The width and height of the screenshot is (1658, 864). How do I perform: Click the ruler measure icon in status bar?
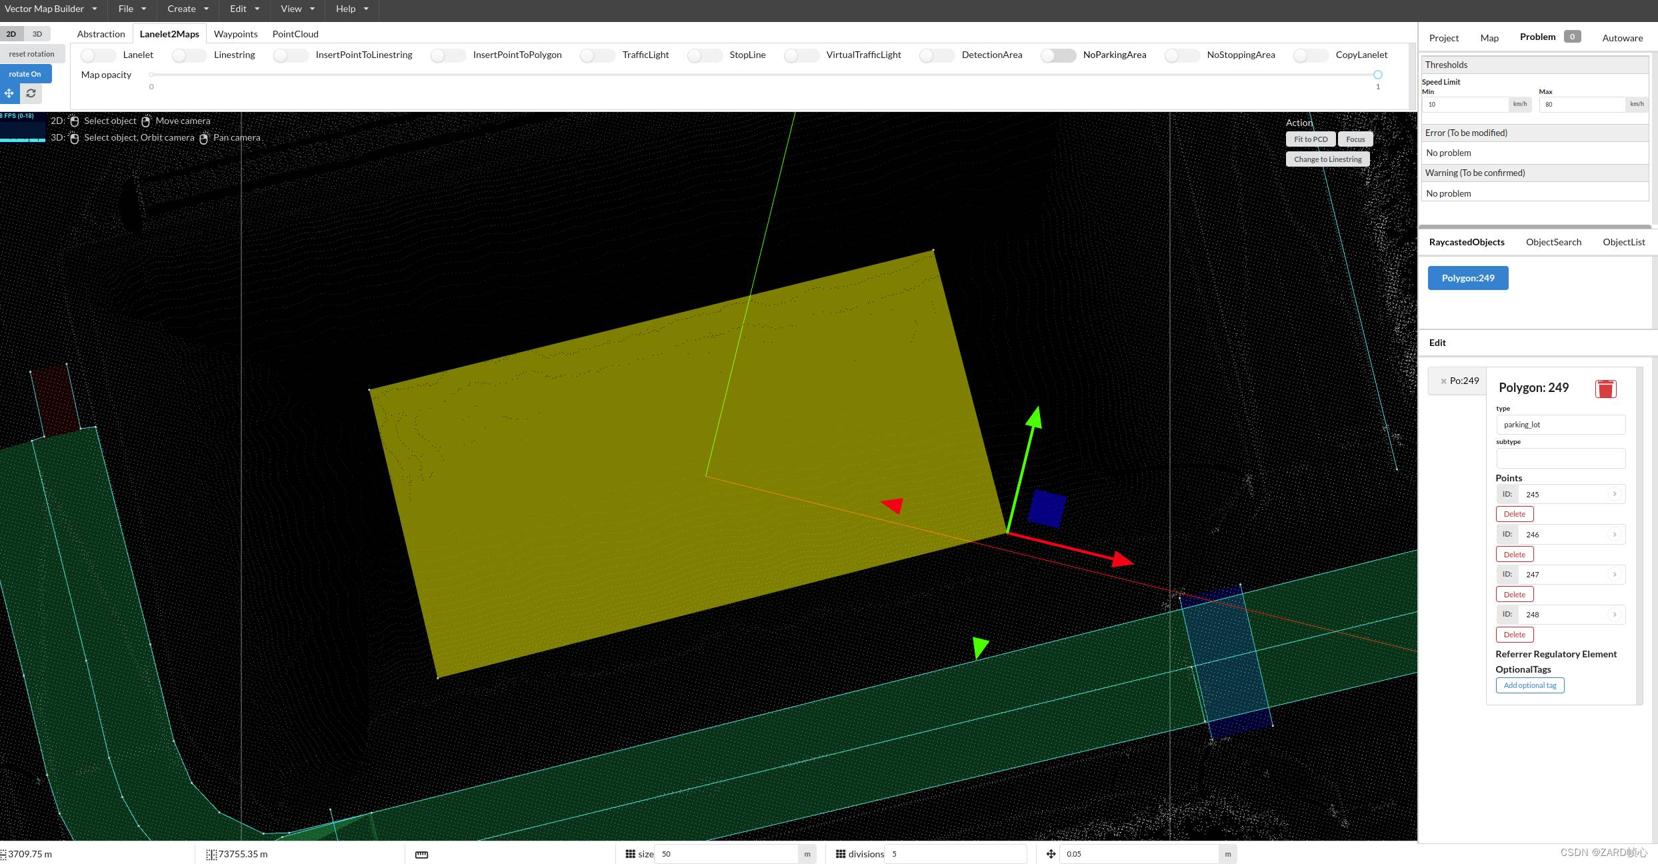tap(421, 854)
